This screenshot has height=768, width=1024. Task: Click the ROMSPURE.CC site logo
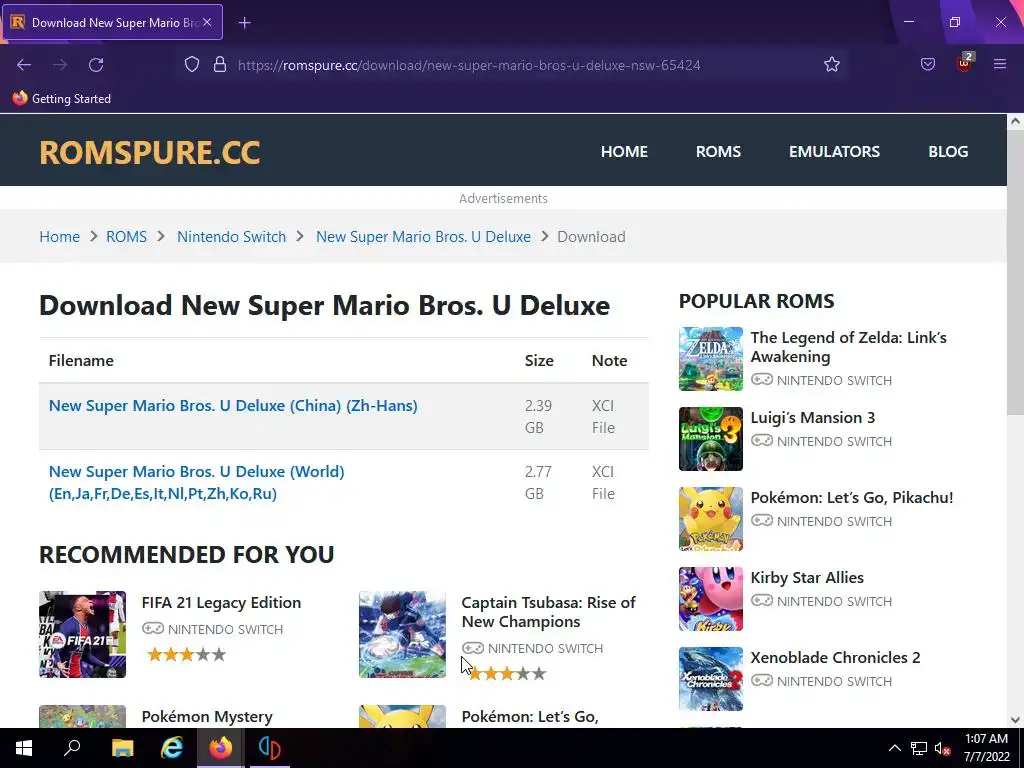150,152
